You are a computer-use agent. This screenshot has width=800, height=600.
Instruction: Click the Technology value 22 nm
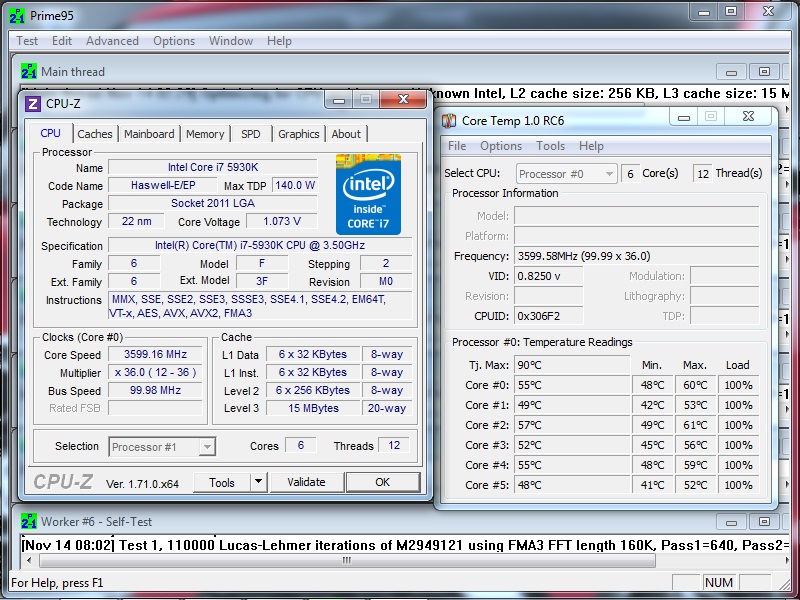136,221
